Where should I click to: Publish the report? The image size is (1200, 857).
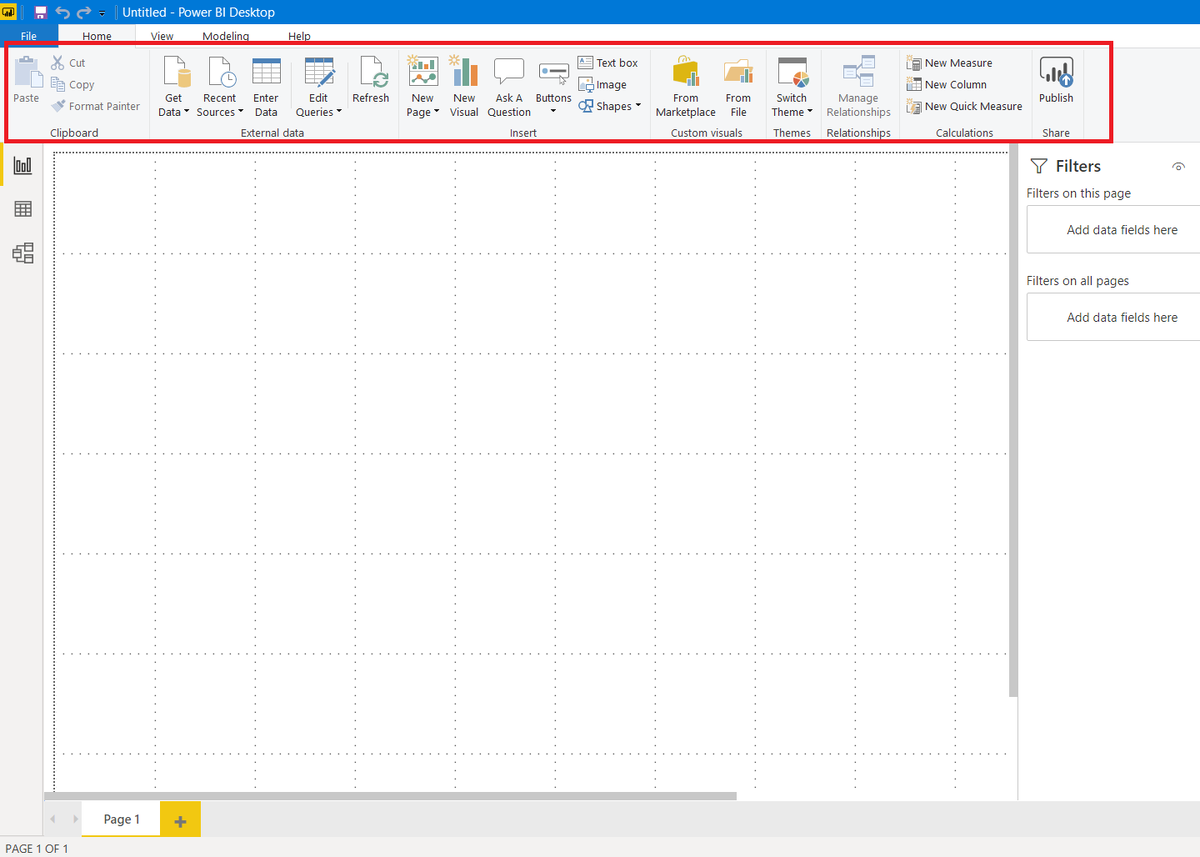[x=1056, y=80]
